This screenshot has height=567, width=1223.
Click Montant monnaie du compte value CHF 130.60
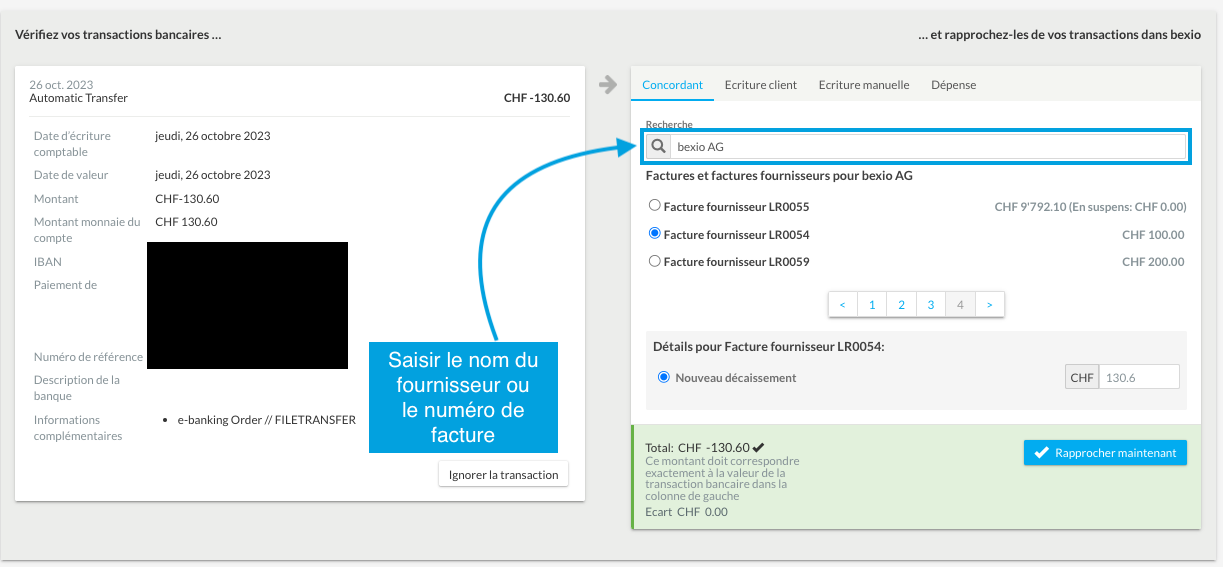187,222
